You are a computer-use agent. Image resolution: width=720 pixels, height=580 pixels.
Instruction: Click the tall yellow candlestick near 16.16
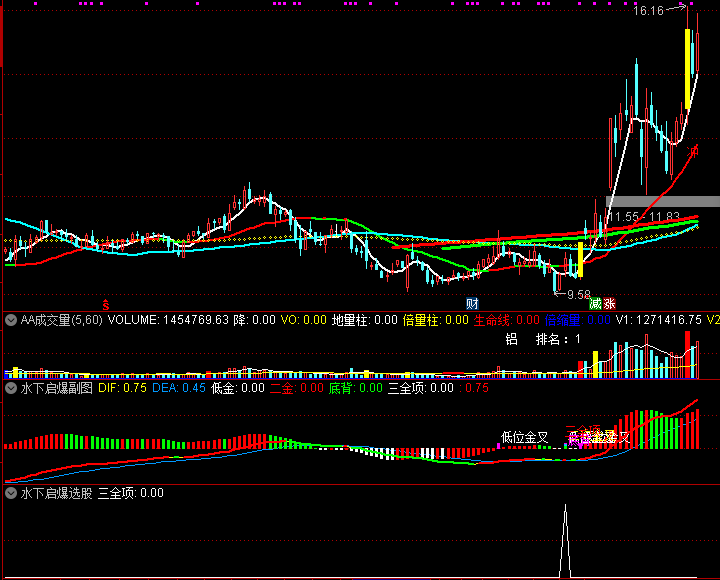pos(687,69)
